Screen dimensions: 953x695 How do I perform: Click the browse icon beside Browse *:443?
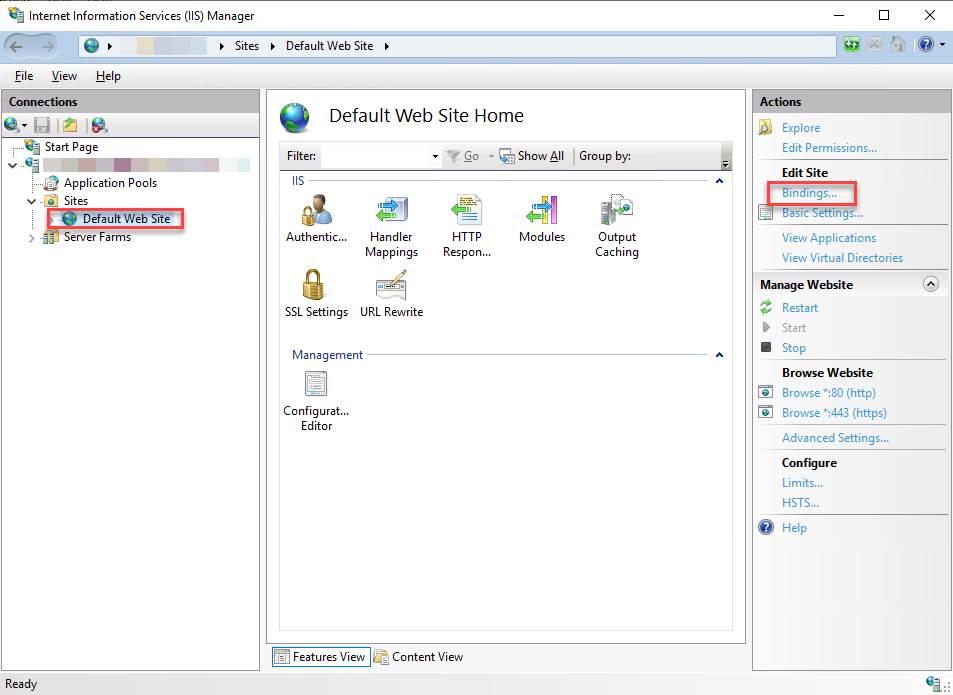(766, 413)
